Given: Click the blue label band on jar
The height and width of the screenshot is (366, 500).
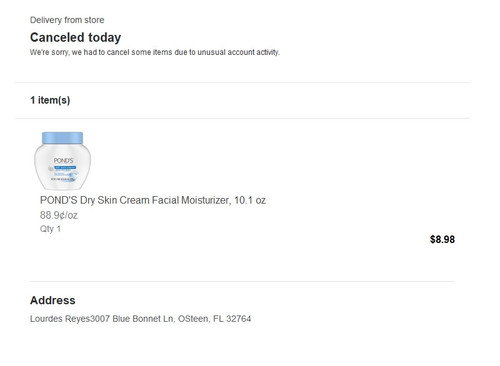Looking at the screenshot, I should [65, 167].
